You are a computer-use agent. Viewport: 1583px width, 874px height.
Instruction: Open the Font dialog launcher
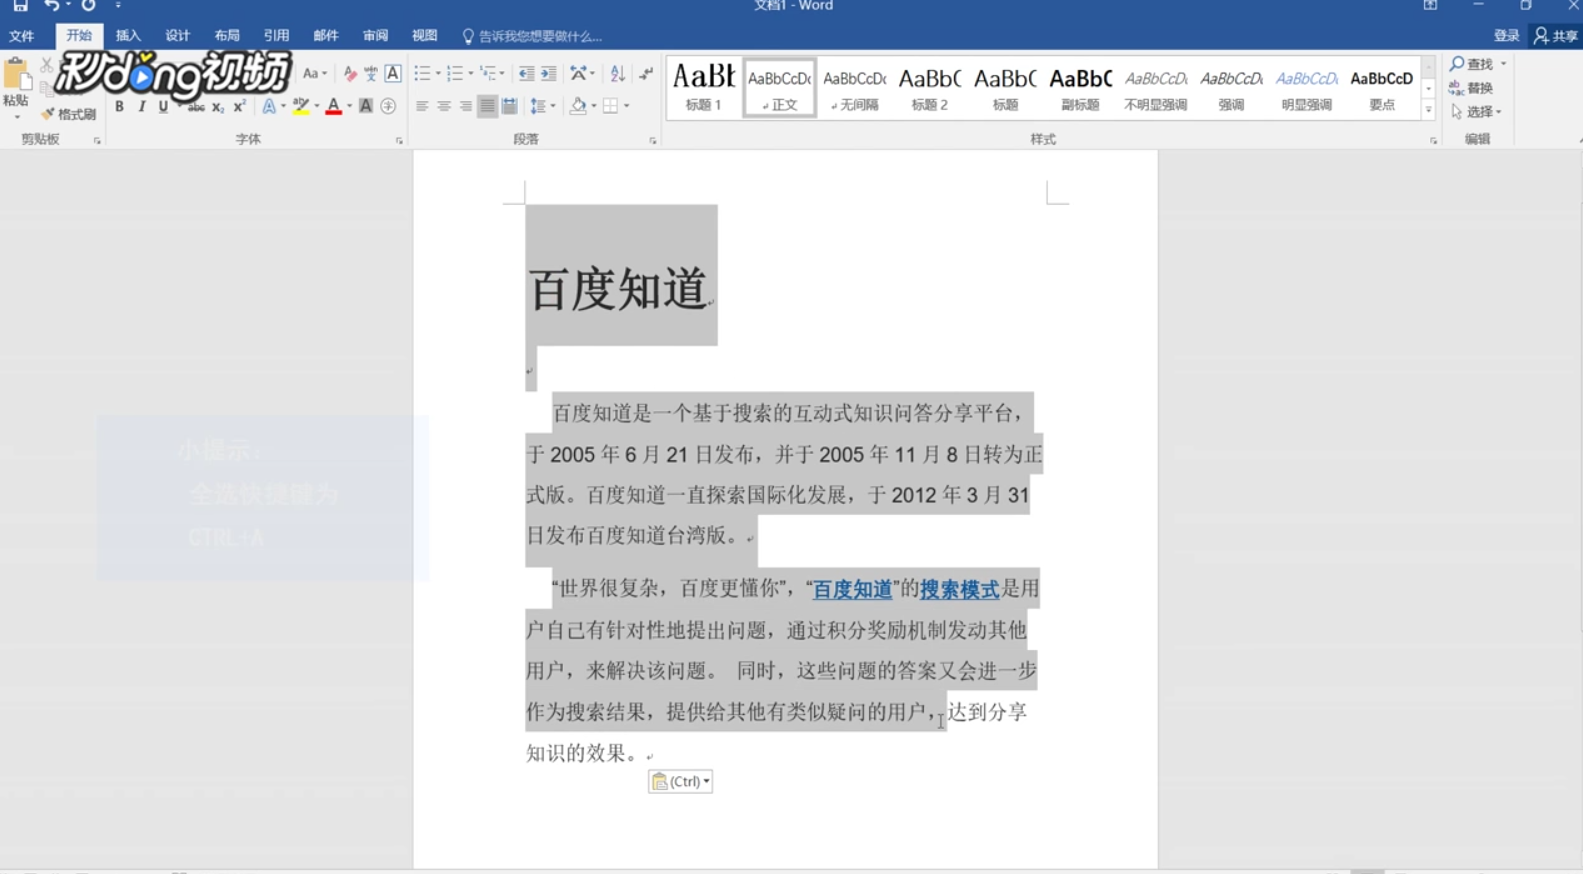tap(399, 141)
